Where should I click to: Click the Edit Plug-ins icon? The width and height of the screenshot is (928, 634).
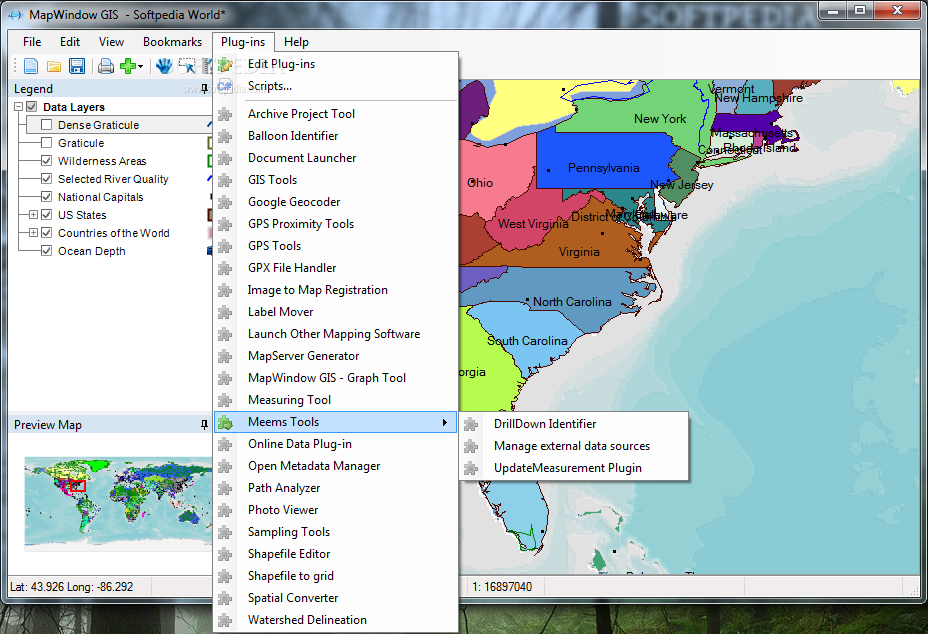coord(225,64)
